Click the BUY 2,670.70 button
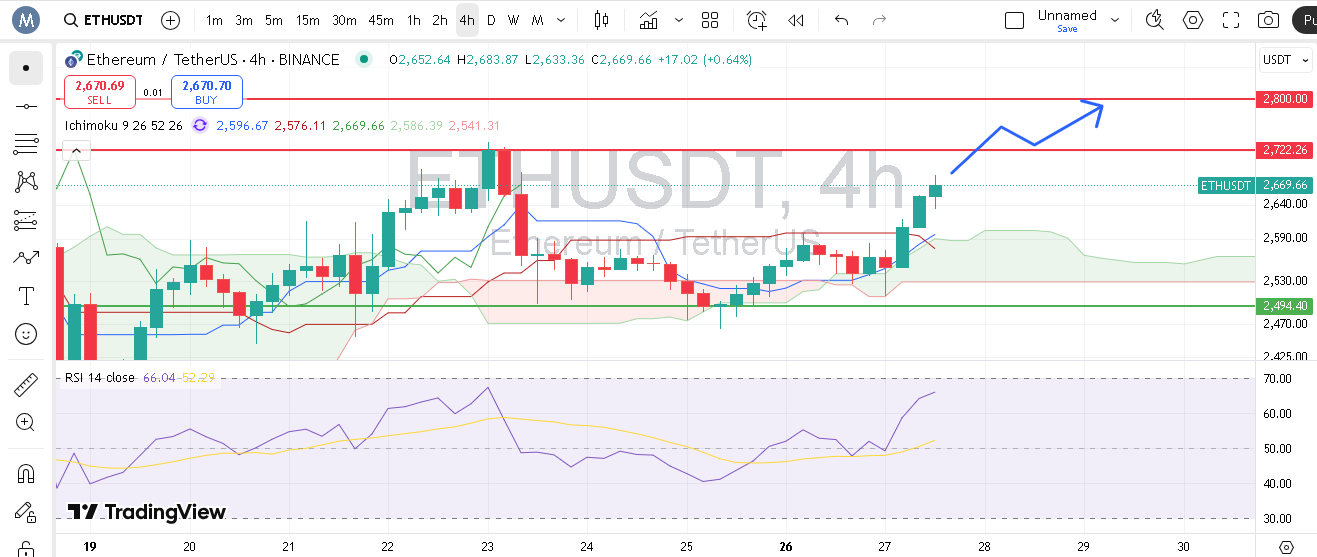 coord(207,92)
